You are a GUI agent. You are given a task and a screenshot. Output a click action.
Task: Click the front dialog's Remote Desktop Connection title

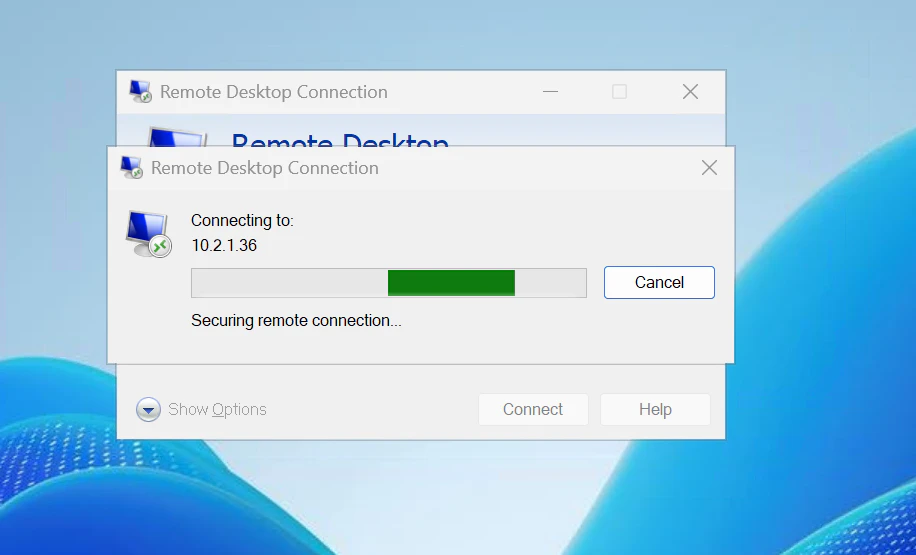point(265,168)
